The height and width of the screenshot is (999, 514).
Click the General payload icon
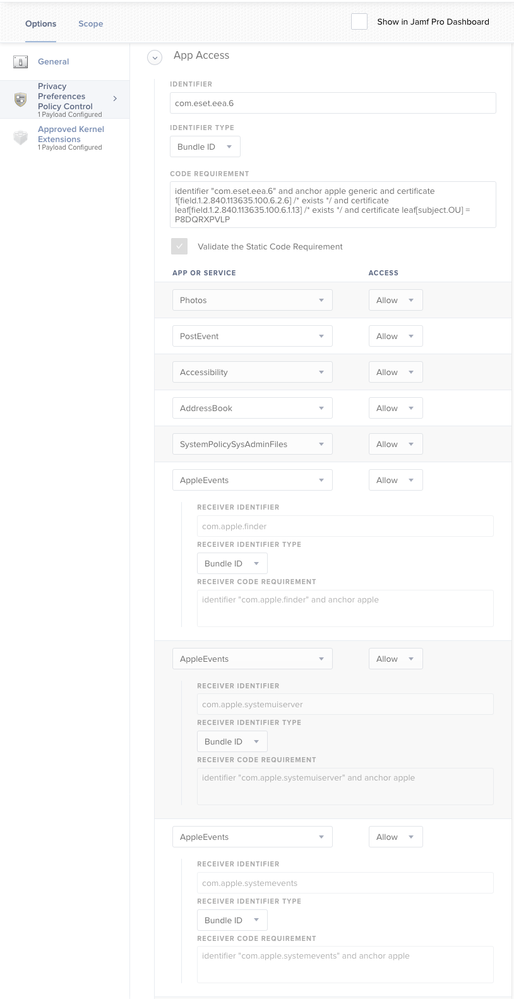pyautogui.click(x=20, y=62)
